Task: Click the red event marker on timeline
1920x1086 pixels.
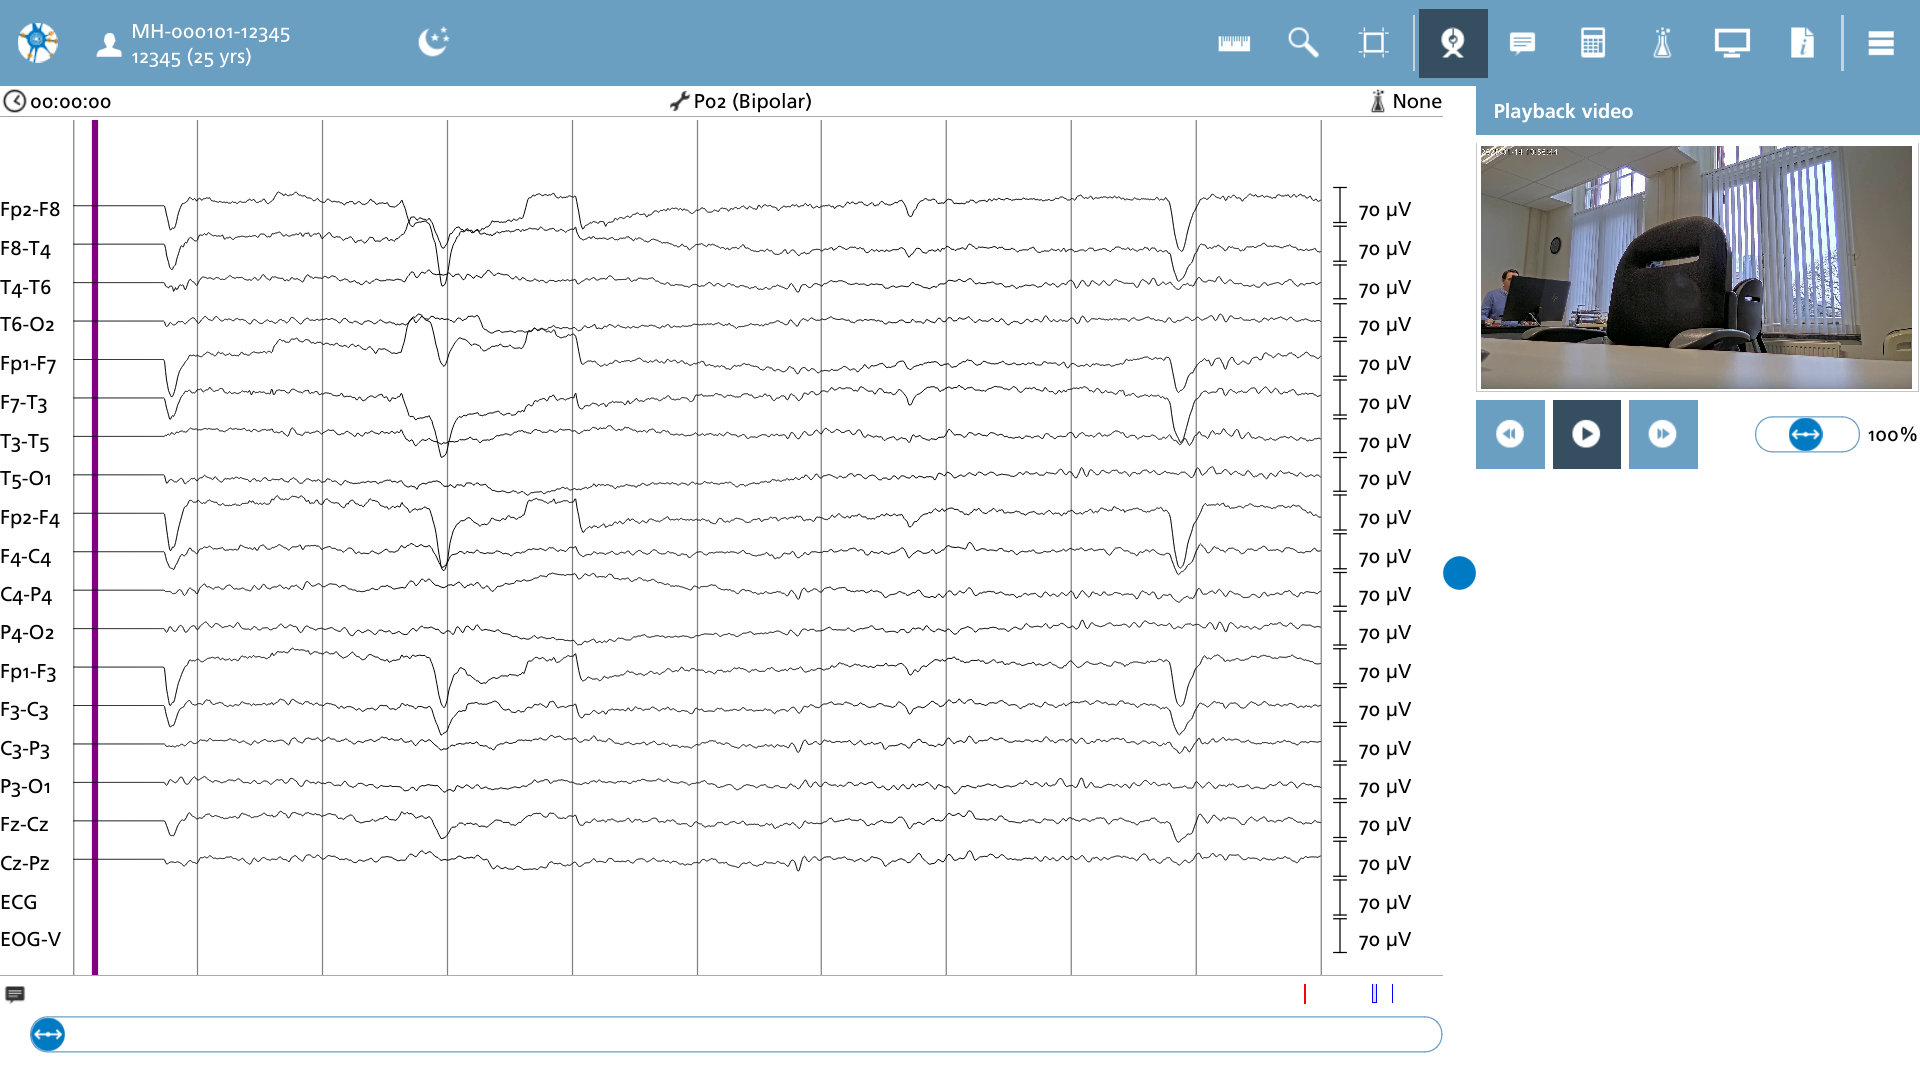Action: 1305,994
